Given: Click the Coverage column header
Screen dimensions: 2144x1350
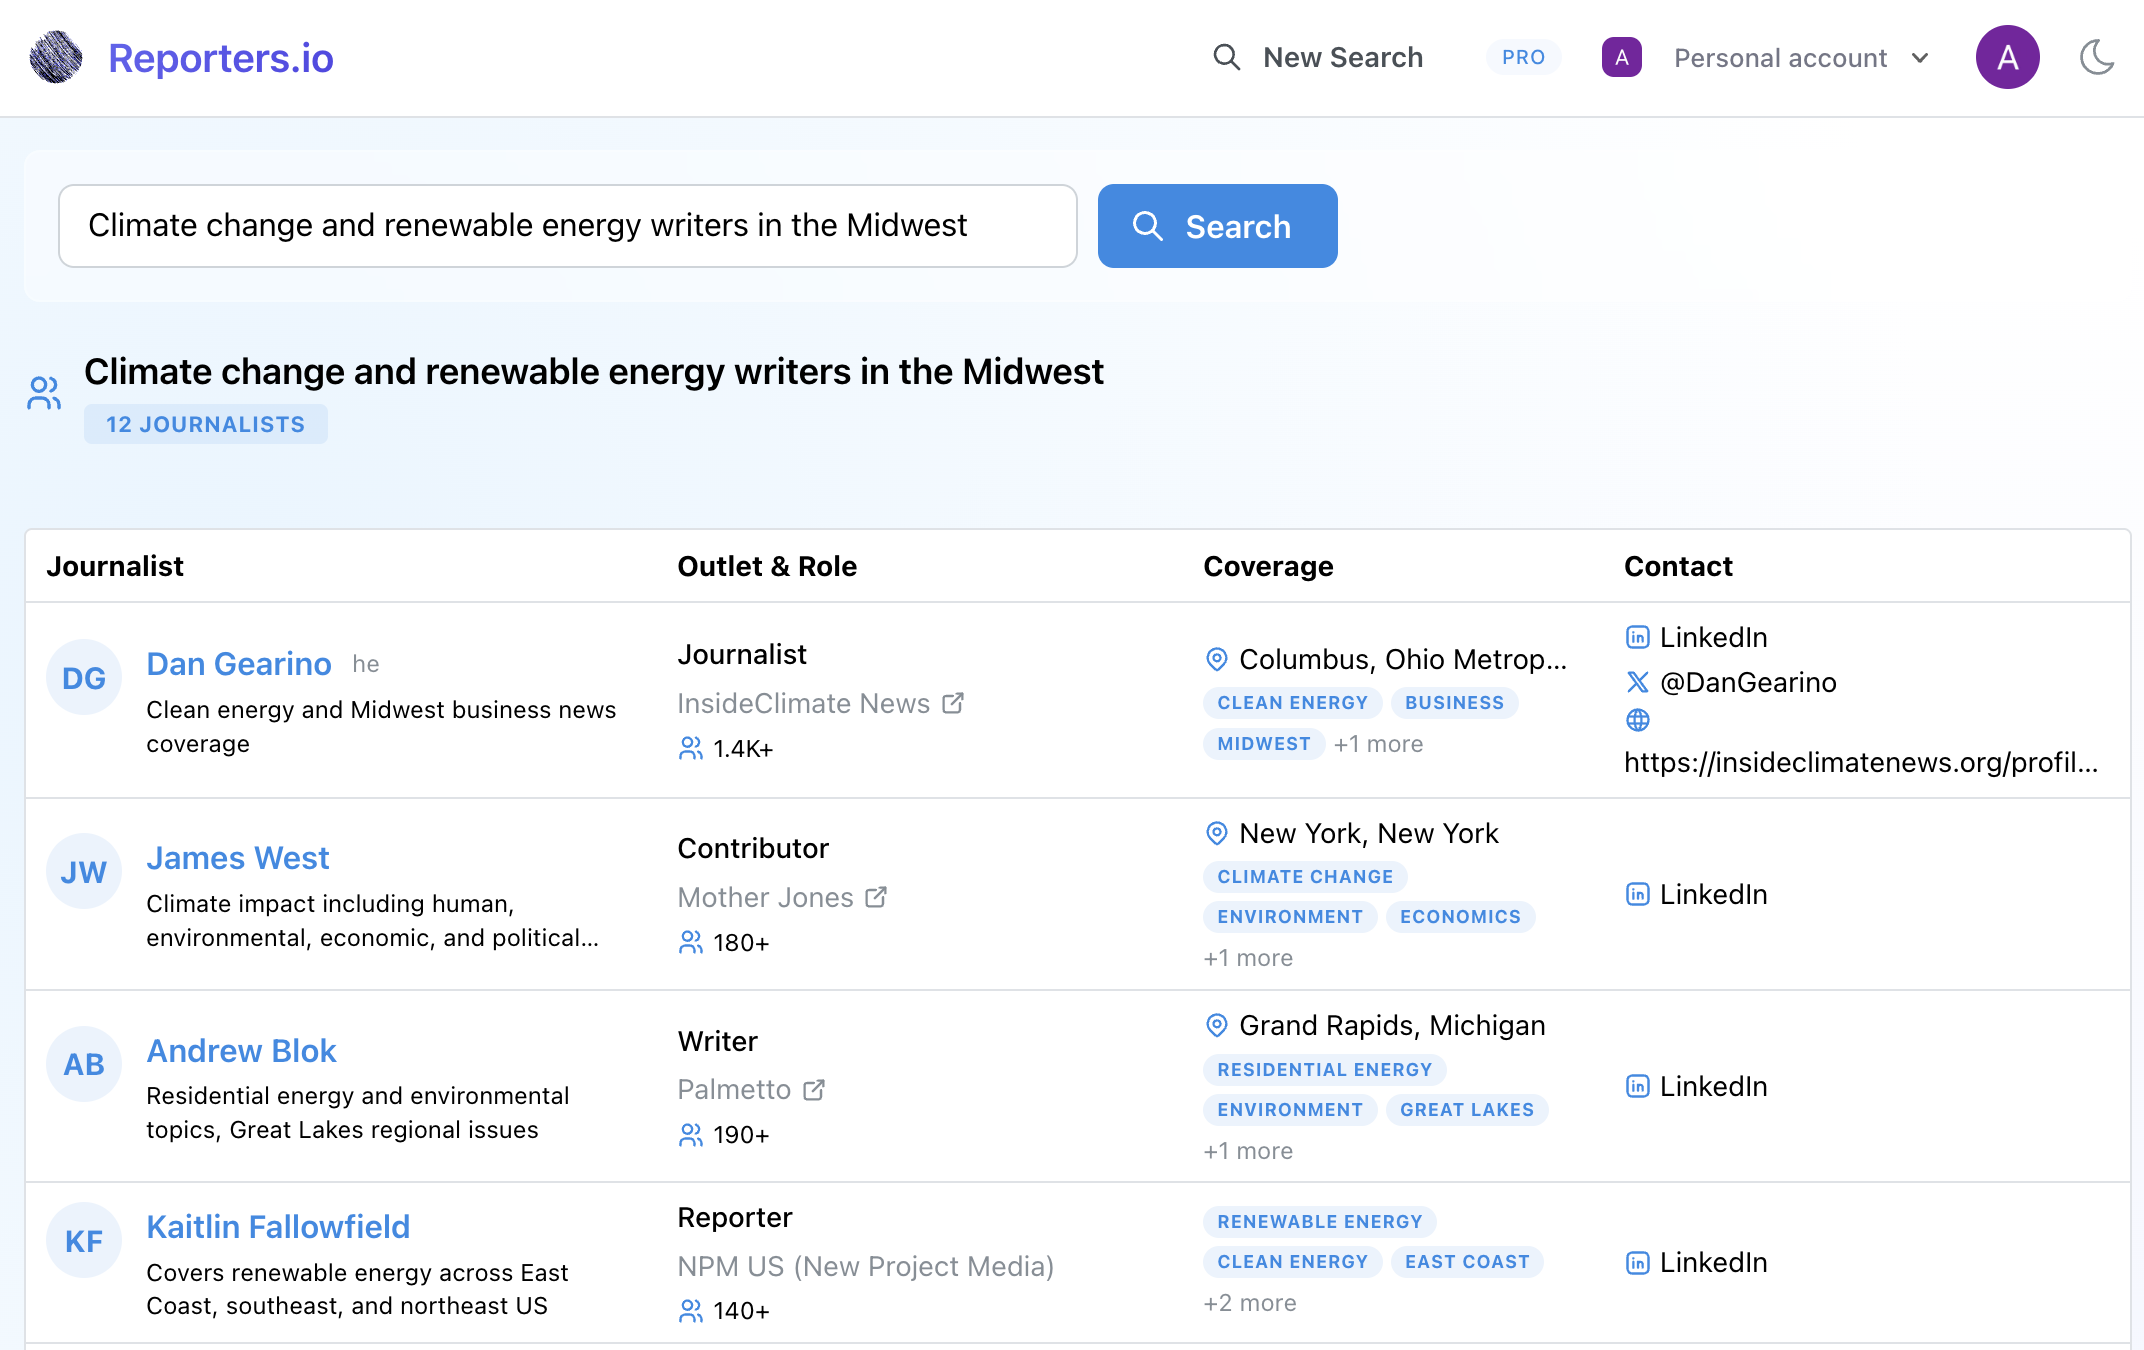Looking at the screenshot, I should point(1268,566).
